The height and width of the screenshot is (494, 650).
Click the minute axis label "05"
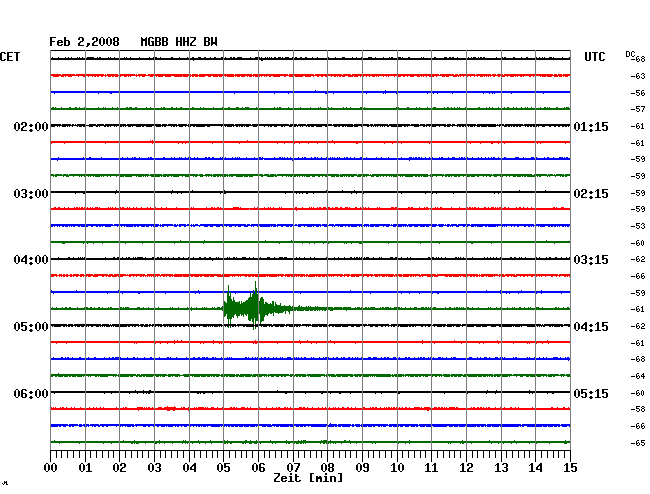(x=223, y=468)
